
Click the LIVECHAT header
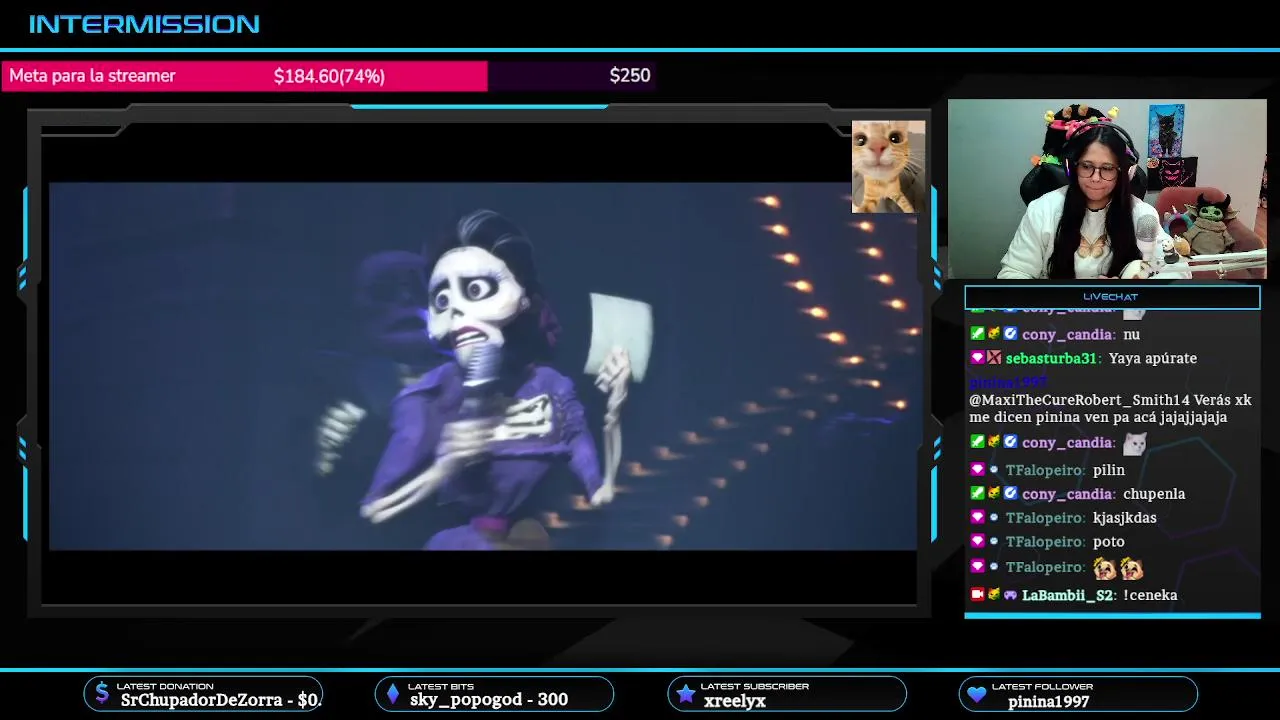pyautogui.click(x=1111, y=297)
